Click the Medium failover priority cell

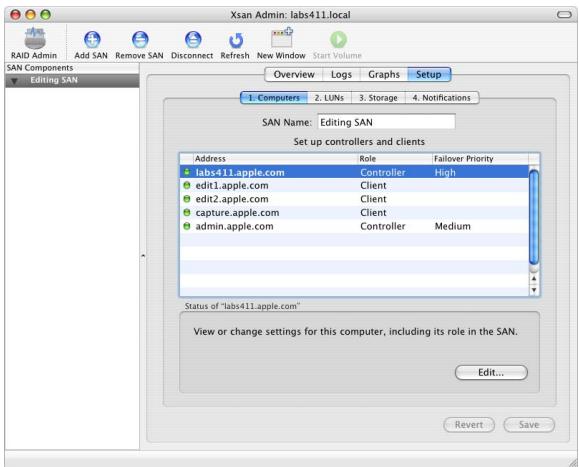pos(452,226)
